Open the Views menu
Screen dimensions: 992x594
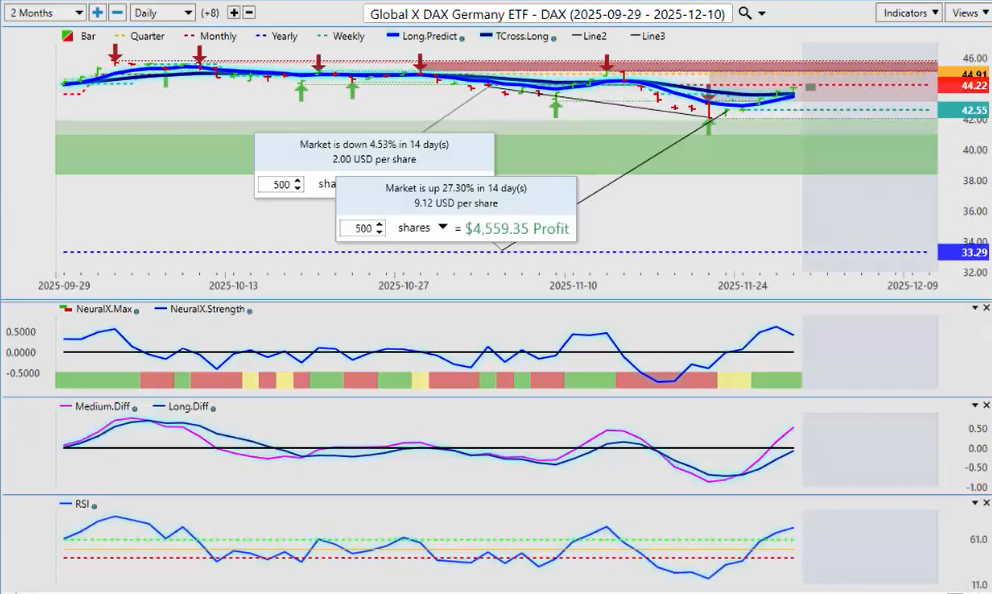pos(968,13)
